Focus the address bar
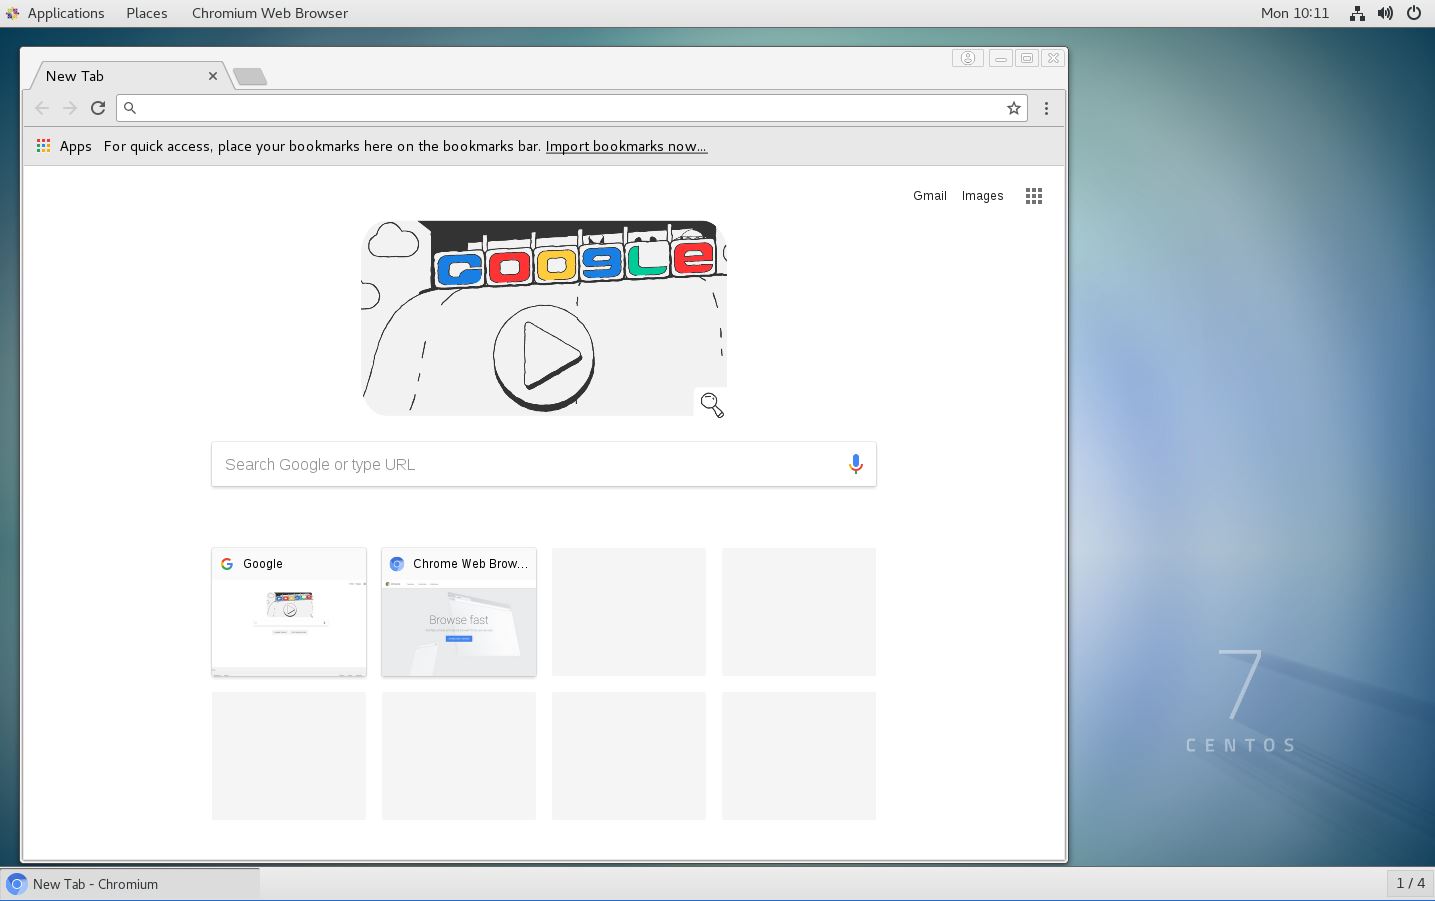Image resolution: width=1435 pixels, height=901 pixels. (x=571, y=108)
